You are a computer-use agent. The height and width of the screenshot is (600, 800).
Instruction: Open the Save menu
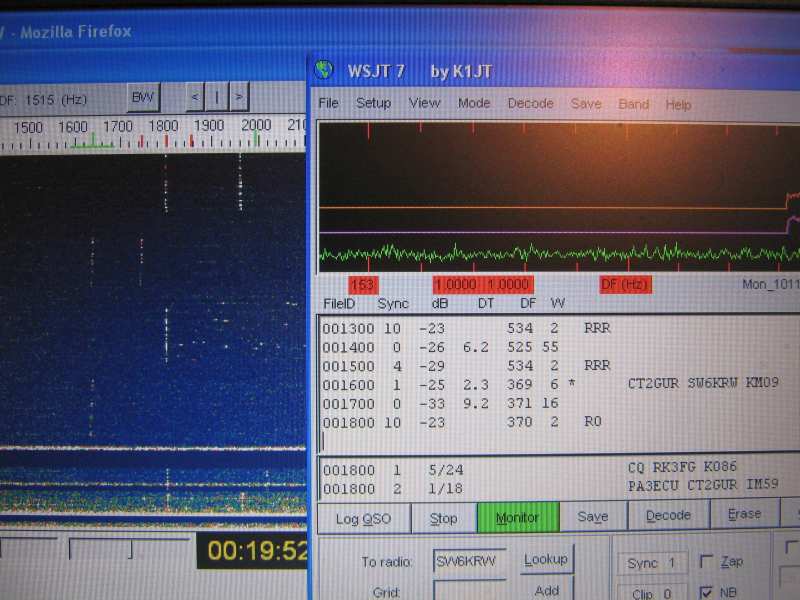coord(586,104)
